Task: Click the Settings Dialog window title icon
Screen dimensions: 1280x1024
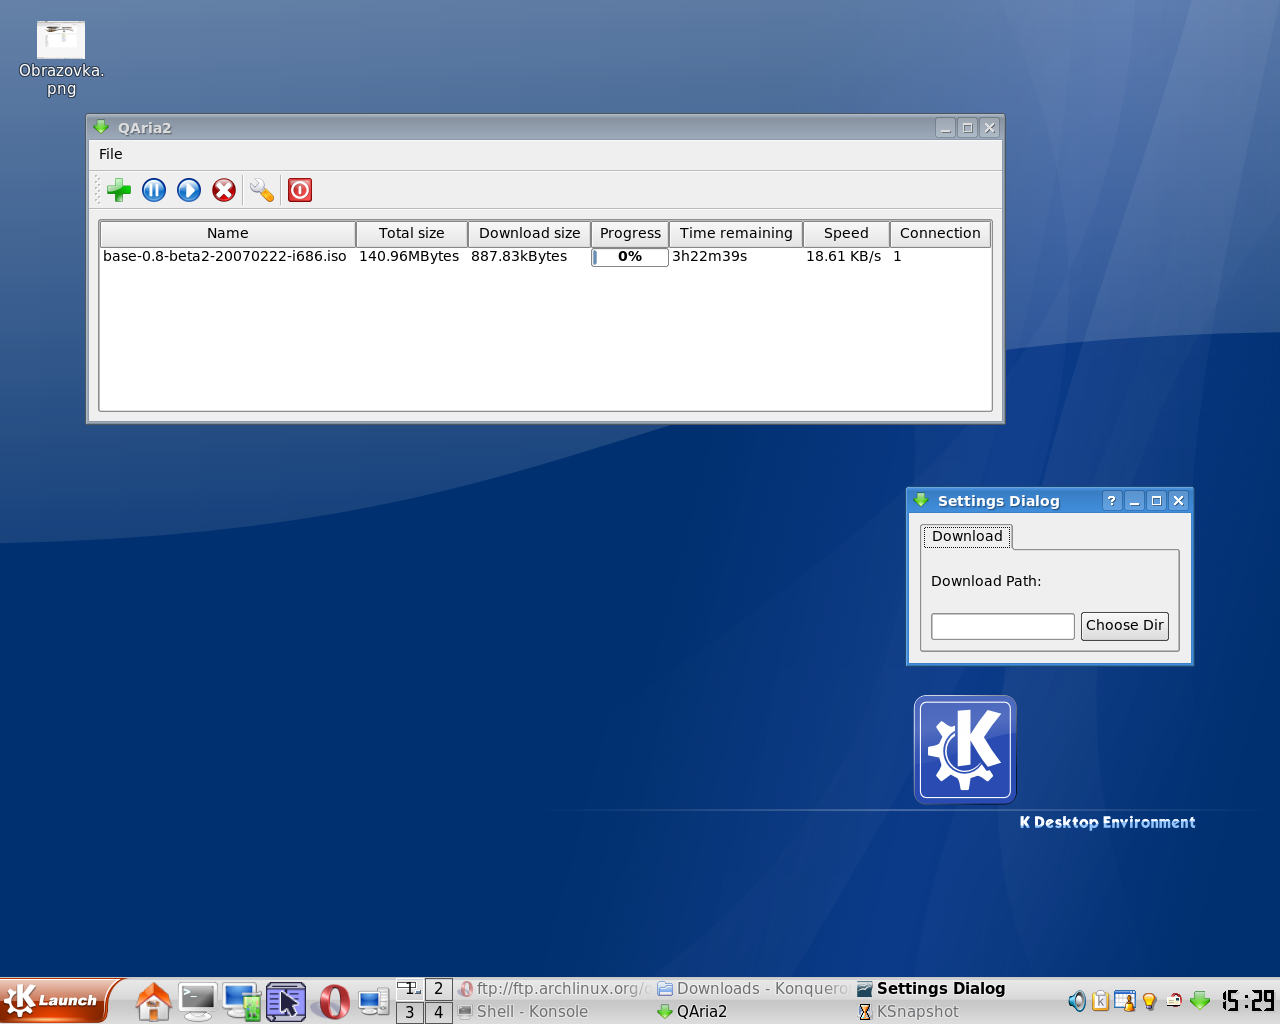Action: tap(921, 500)
